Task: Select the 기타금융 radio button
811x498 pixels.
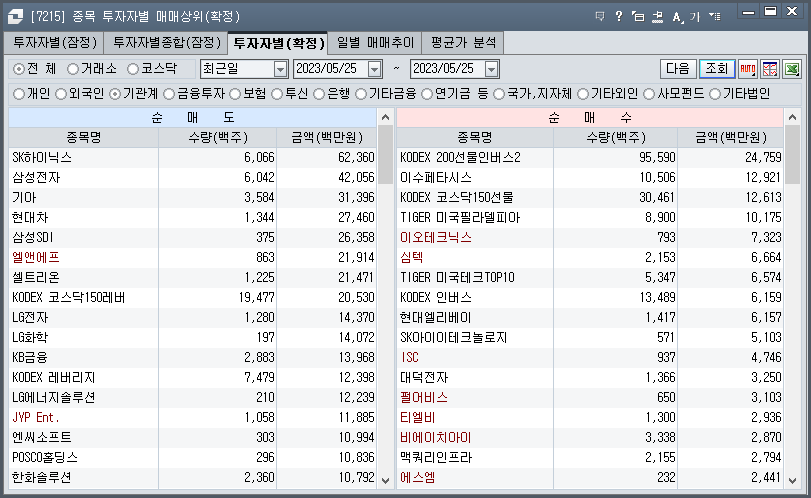Action: point(361,94)
